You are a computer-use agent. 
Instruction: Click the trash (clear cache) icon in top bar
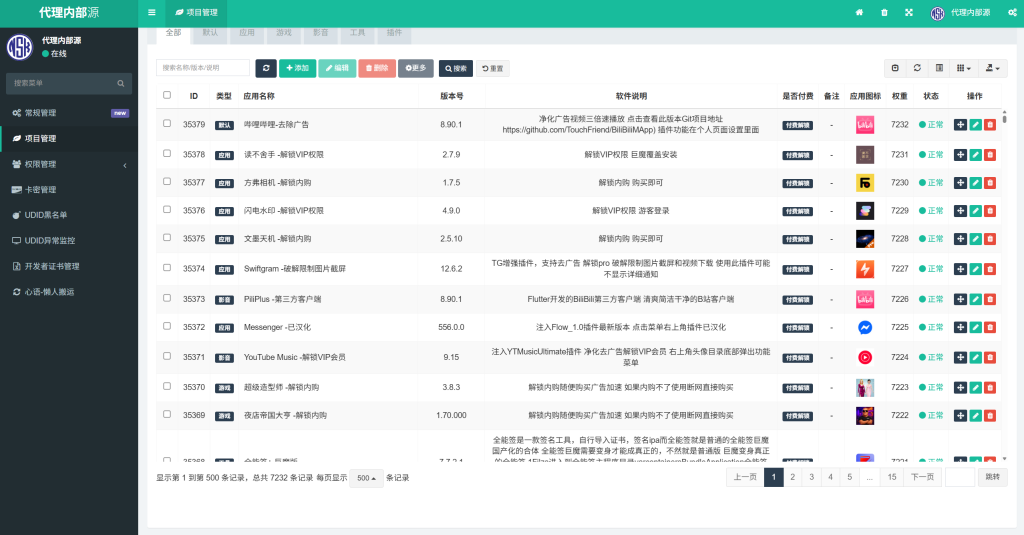884,12
